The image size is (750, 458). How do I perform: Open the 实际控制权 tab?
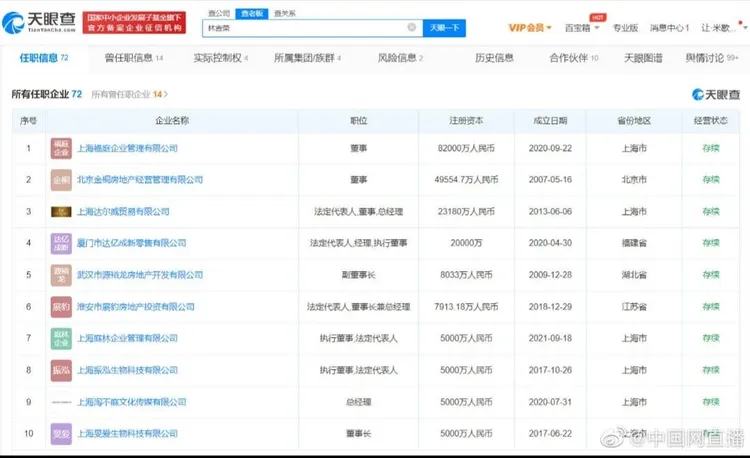click(221, 58)
